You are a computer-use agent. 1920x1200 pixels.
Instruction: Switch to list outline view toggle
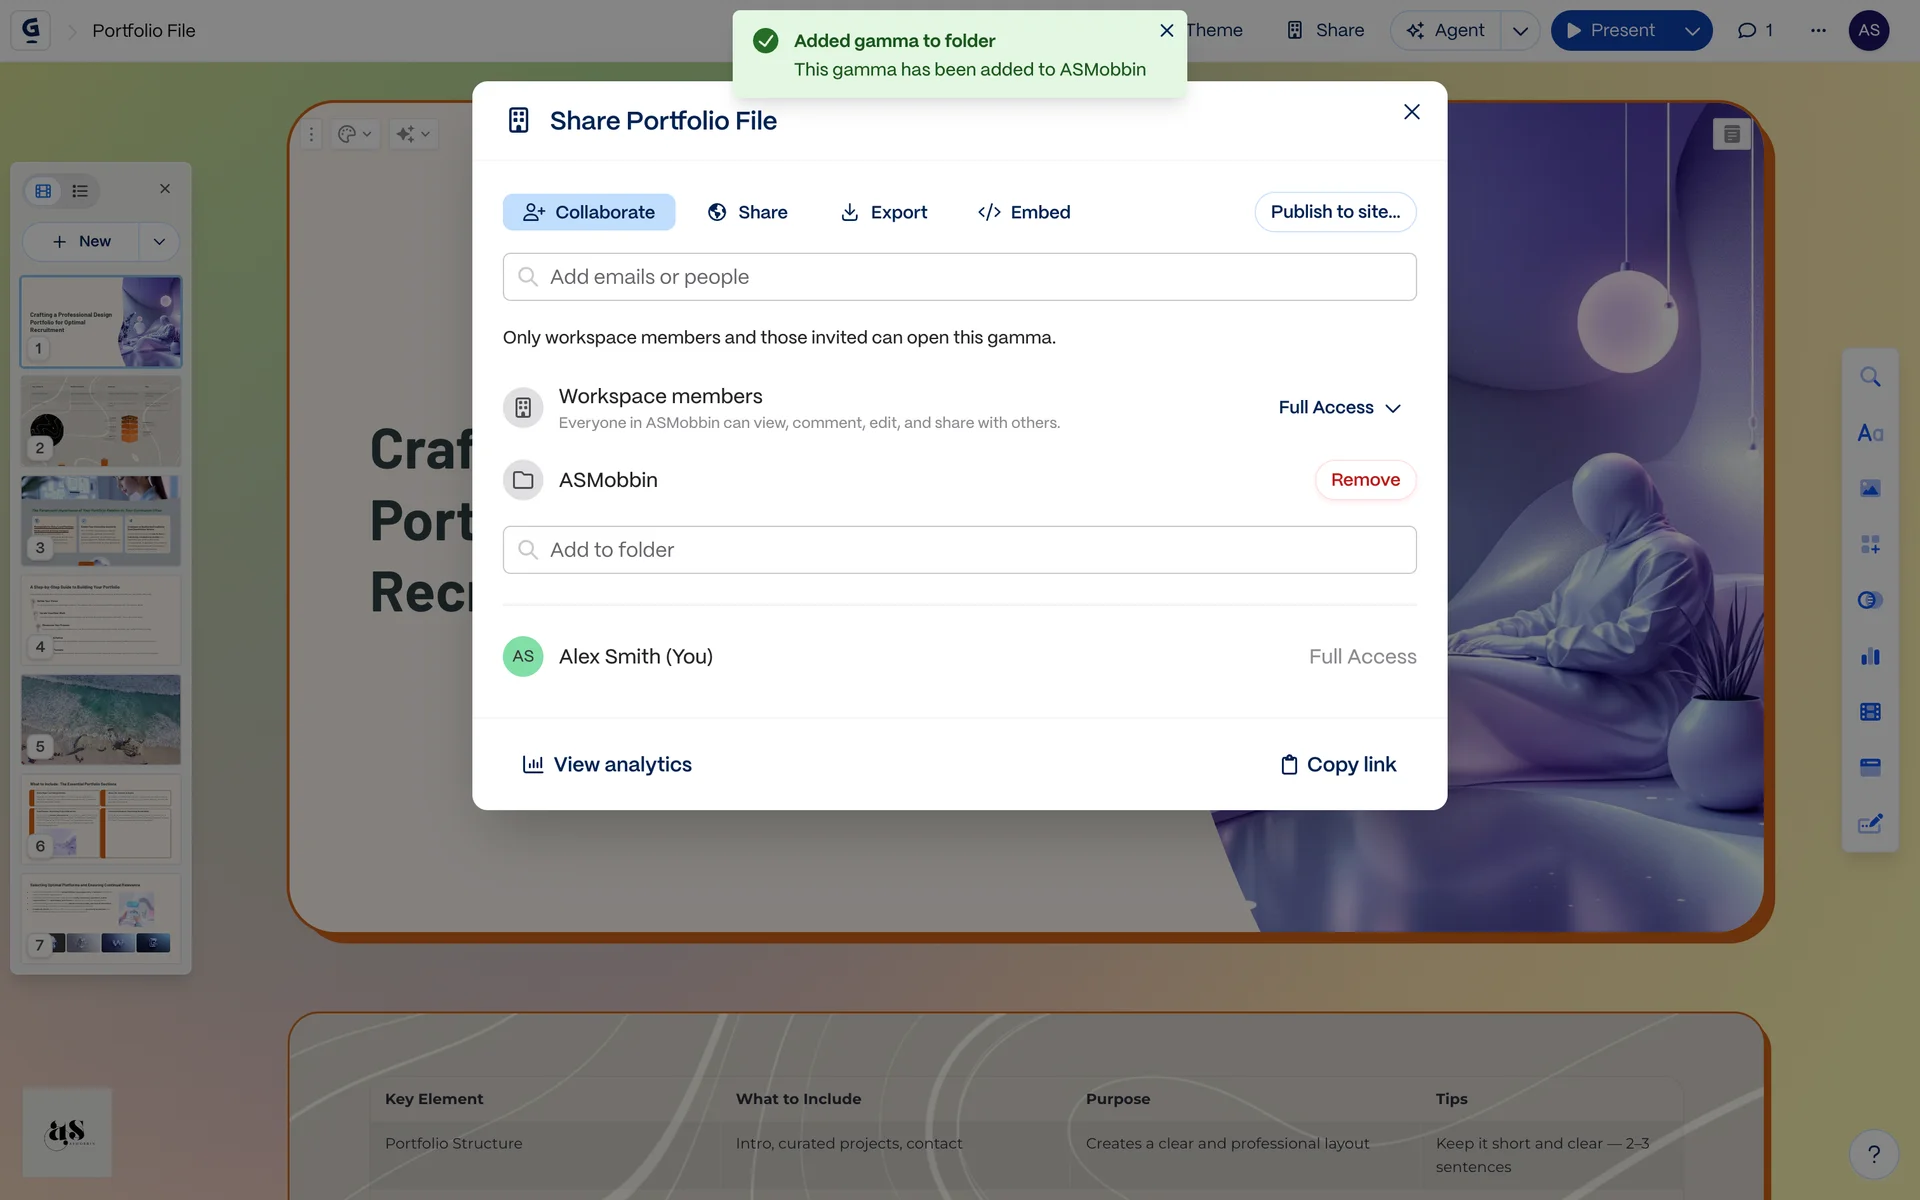tap(80, 191)
